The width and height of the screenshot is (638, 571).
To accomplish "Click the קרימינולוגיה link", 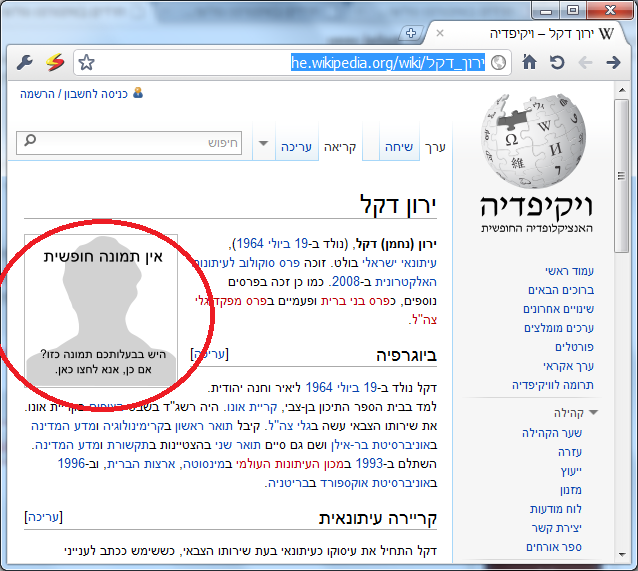I will click(x=133, y=426).
